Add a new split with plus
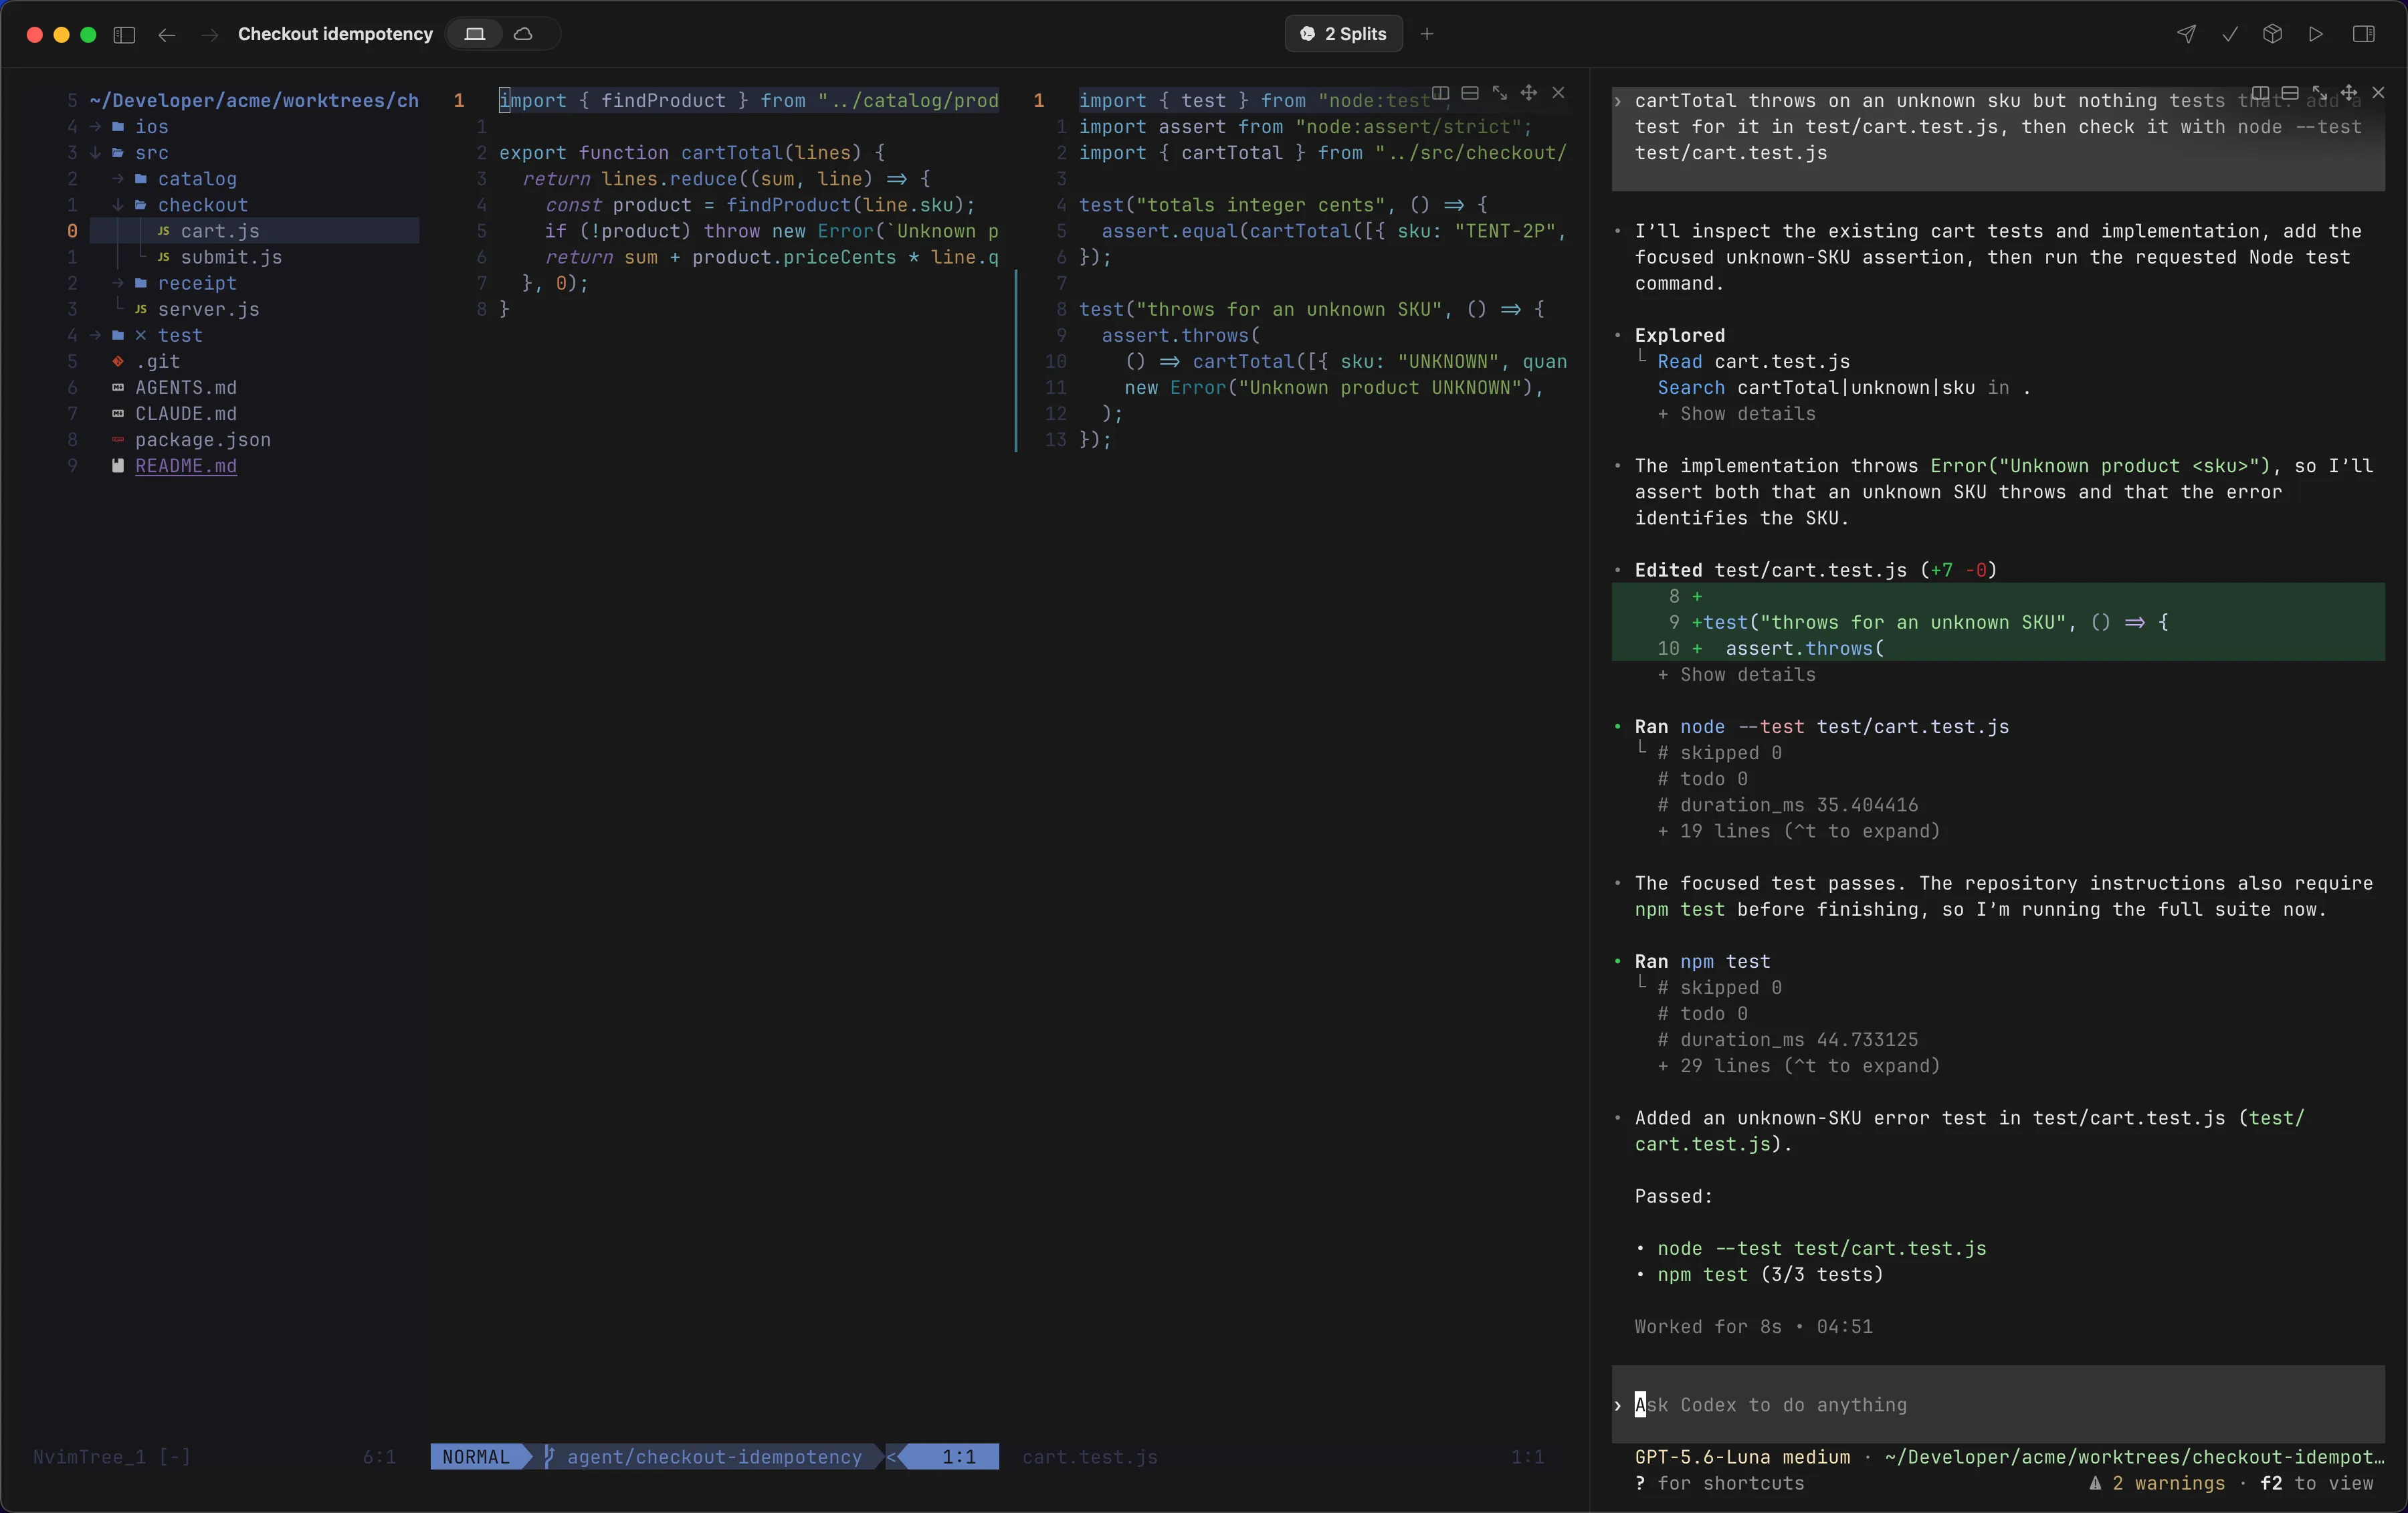This screenshot has height=1513, width=2408. click(1427, 34)
